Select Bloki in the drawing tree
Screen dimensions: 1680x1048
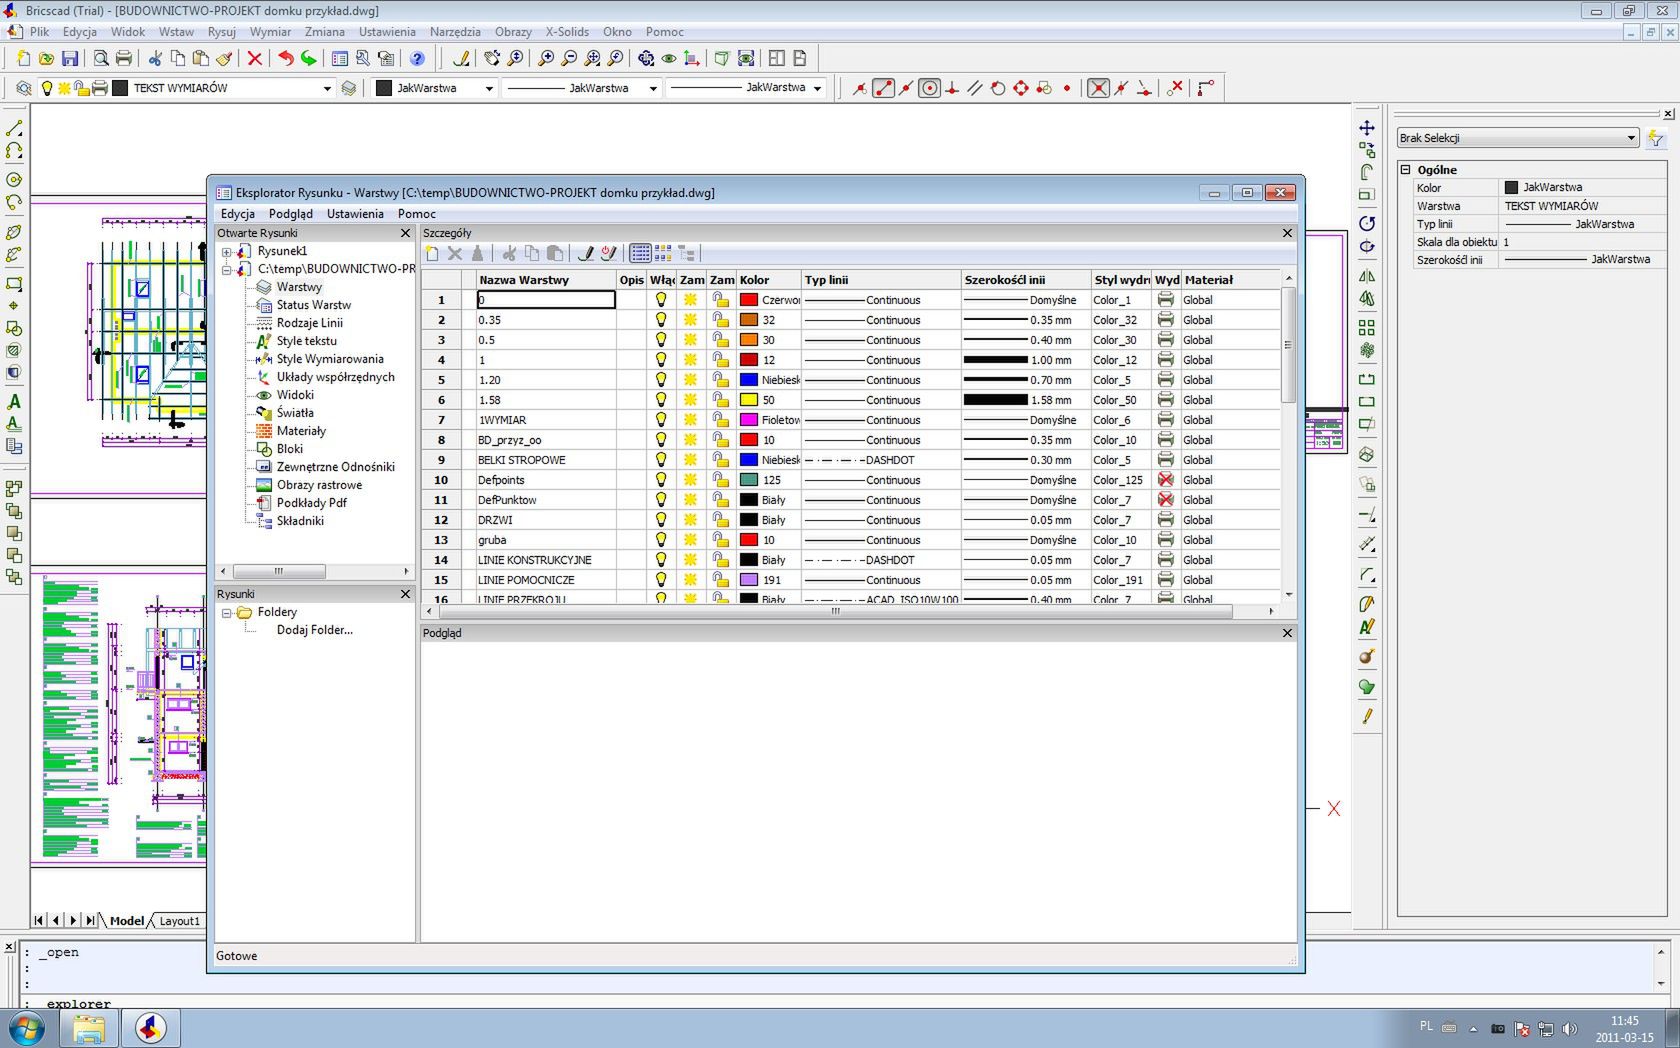[290, 449]
